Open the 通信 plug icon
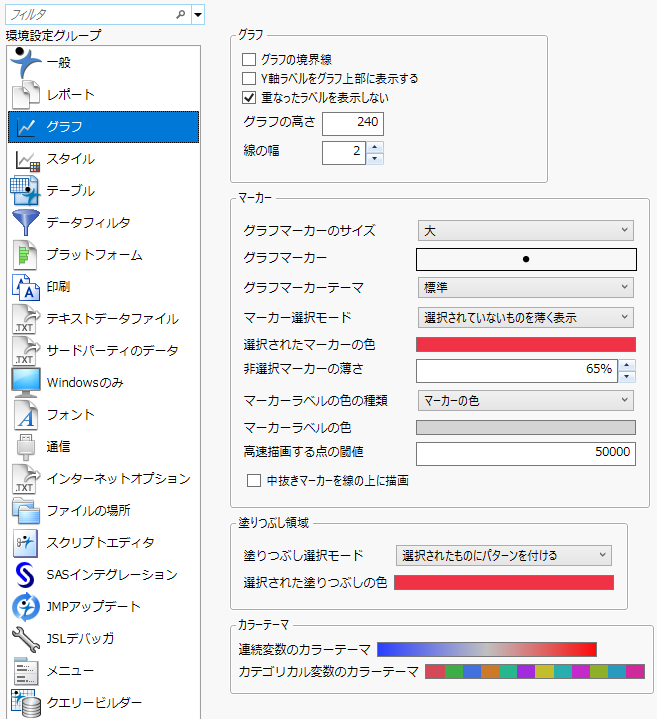This screenshot has height=719, width=657. (26, 447)
